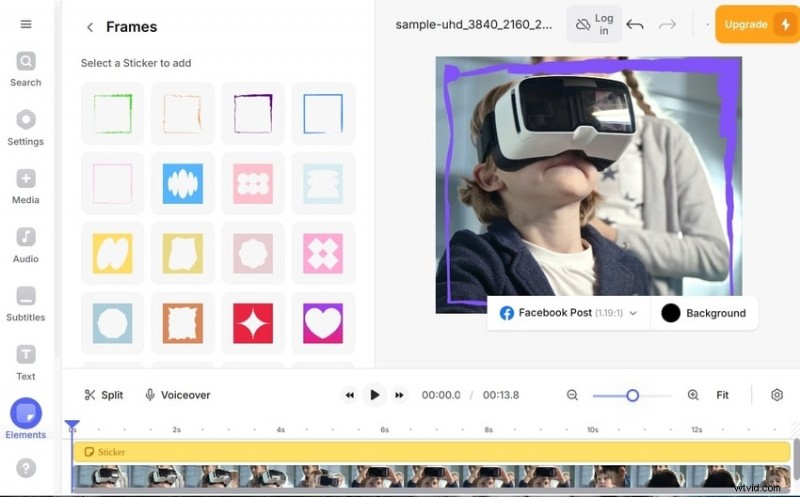Viewport: 800px width, 497px height.
Task: Add the orange ornate frame sticker
Action: [x=183, y=323]
